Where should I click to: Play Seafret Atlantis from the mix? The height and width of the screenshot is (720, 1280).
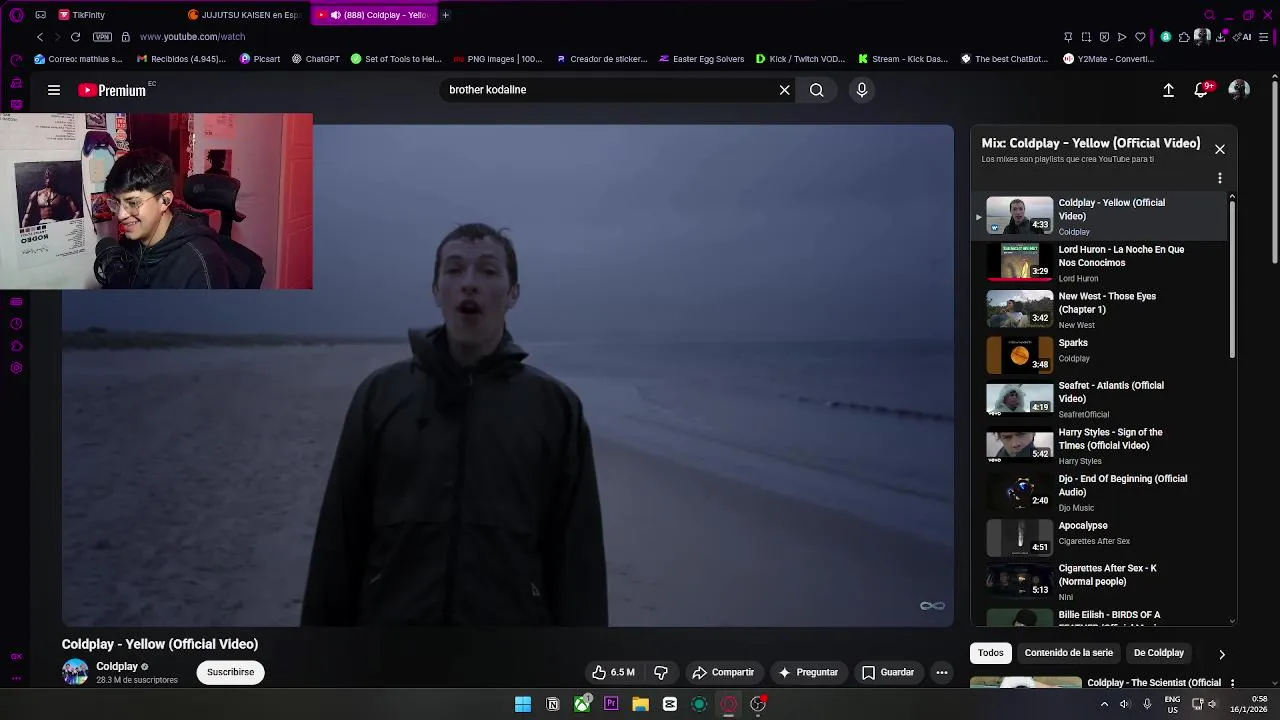[1100, 399]
